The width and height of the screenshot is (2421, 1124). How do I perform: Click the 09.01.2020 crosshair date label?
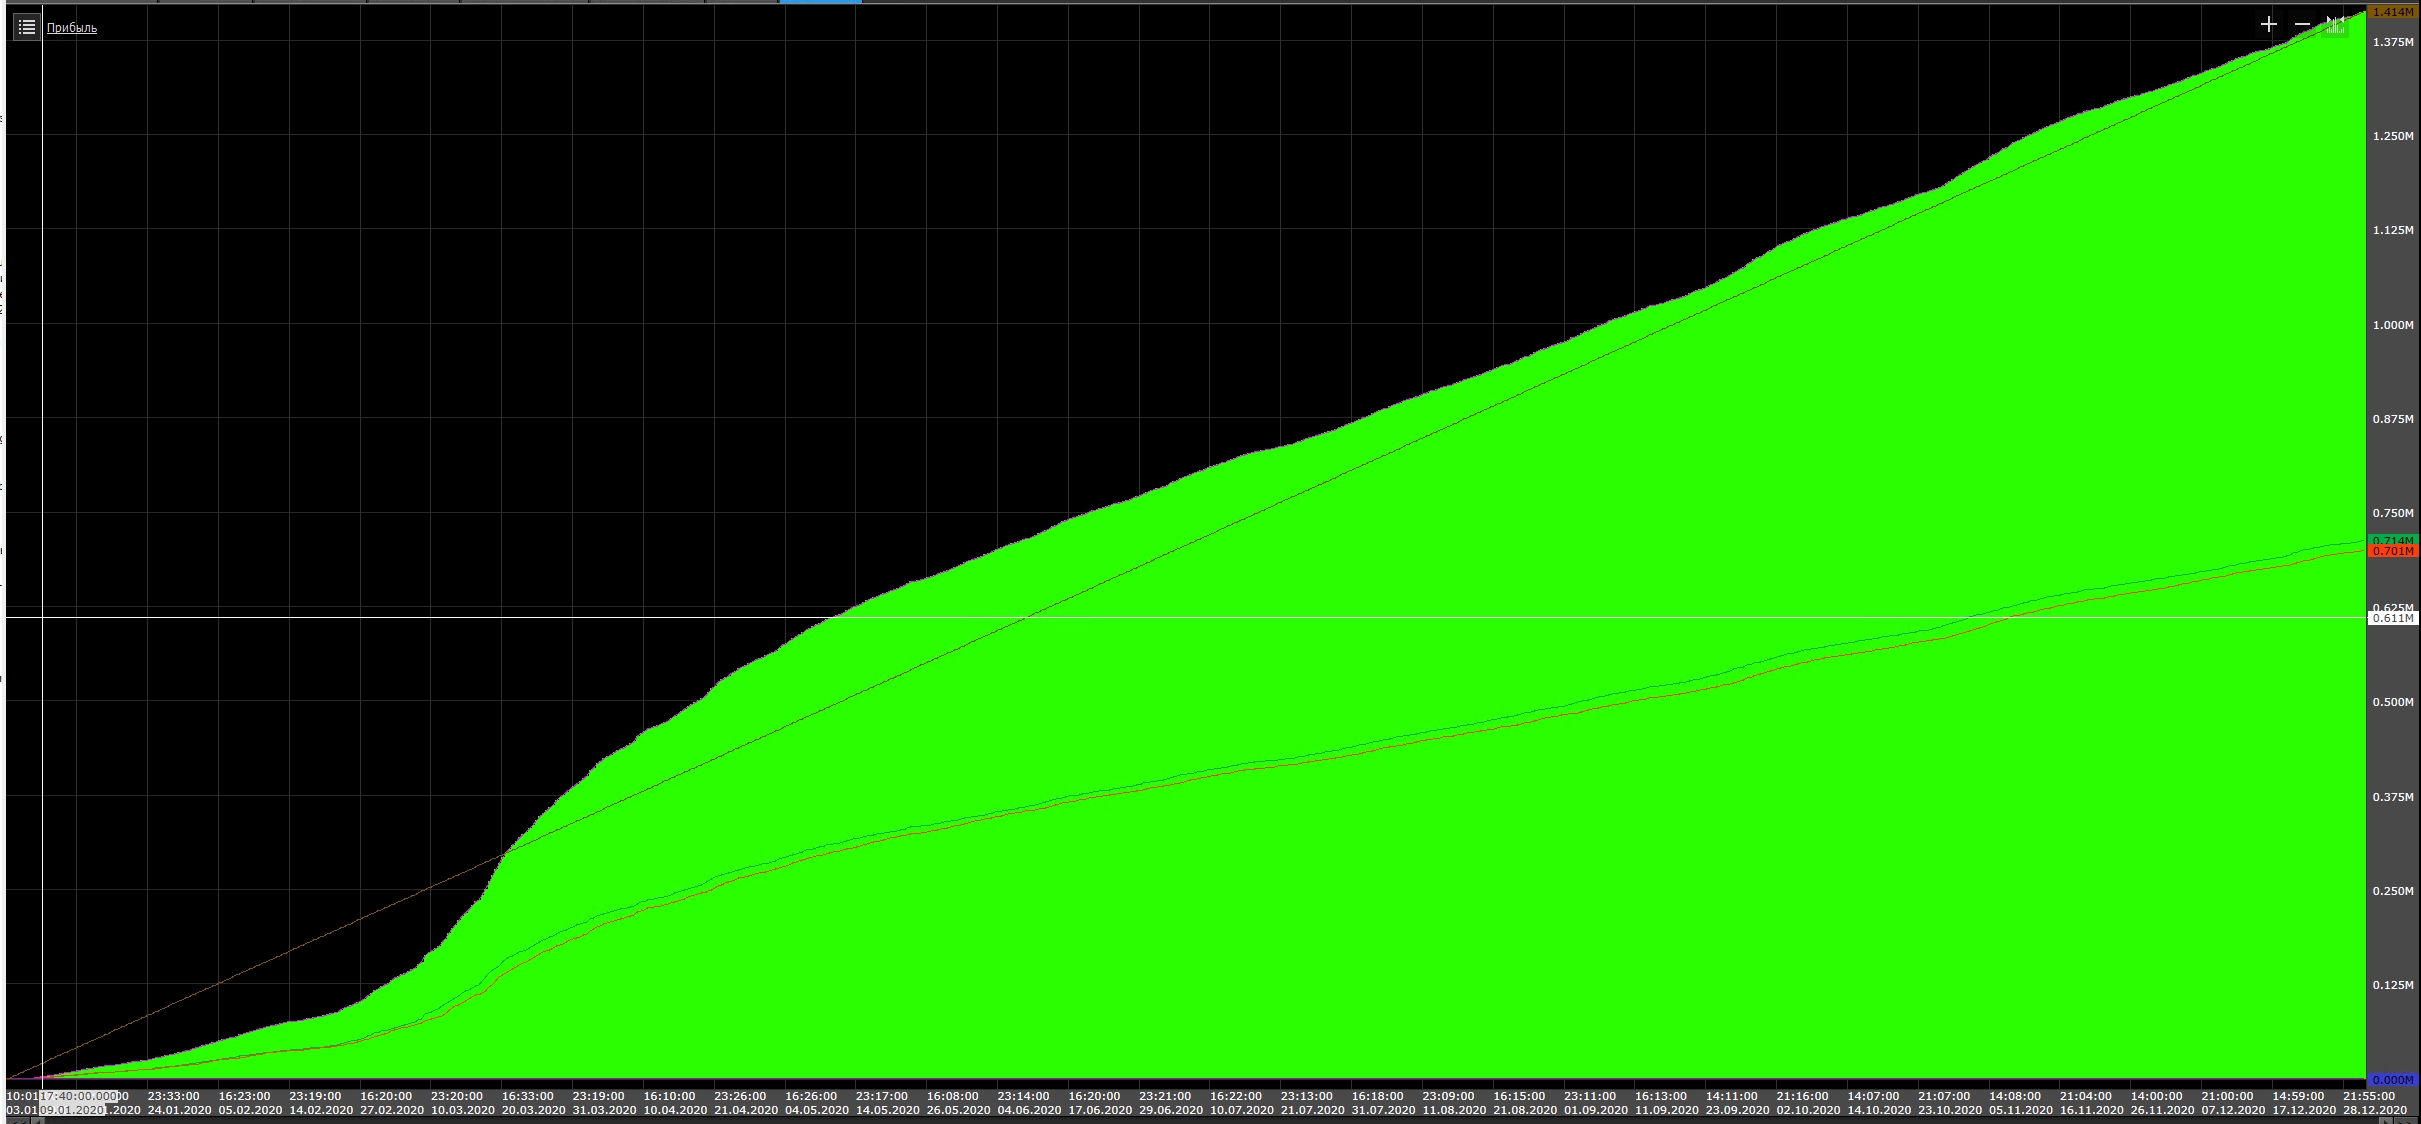tap(72, 1110)
